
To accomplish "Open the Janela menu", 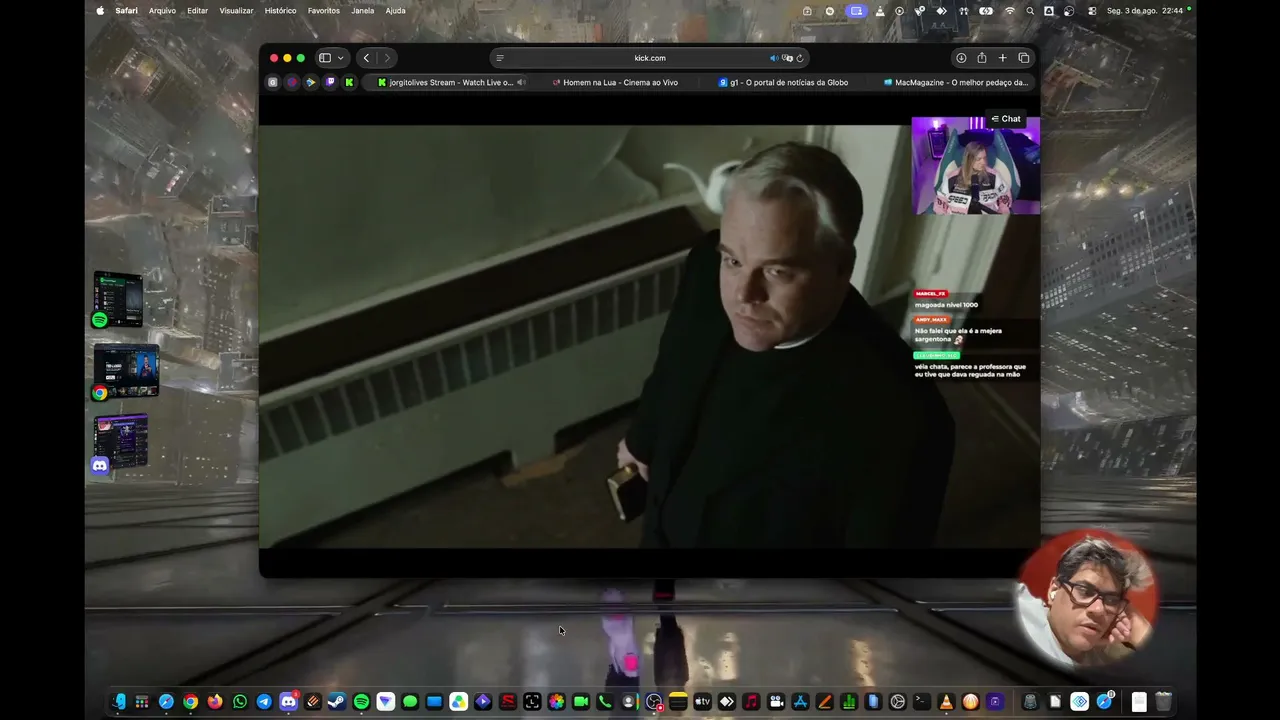I will (363, 11).
